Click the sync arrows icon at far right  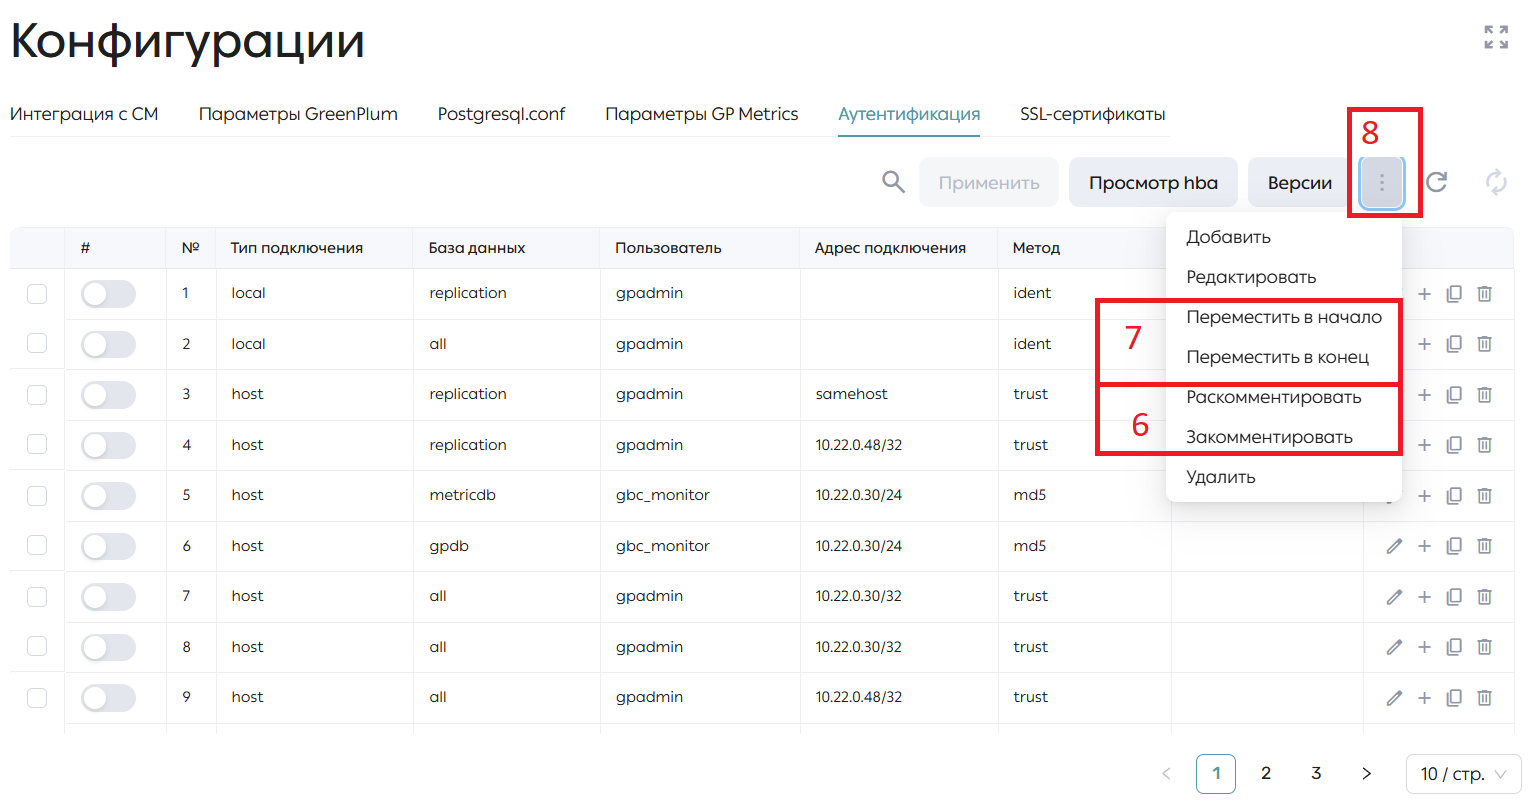point(1496,182)
